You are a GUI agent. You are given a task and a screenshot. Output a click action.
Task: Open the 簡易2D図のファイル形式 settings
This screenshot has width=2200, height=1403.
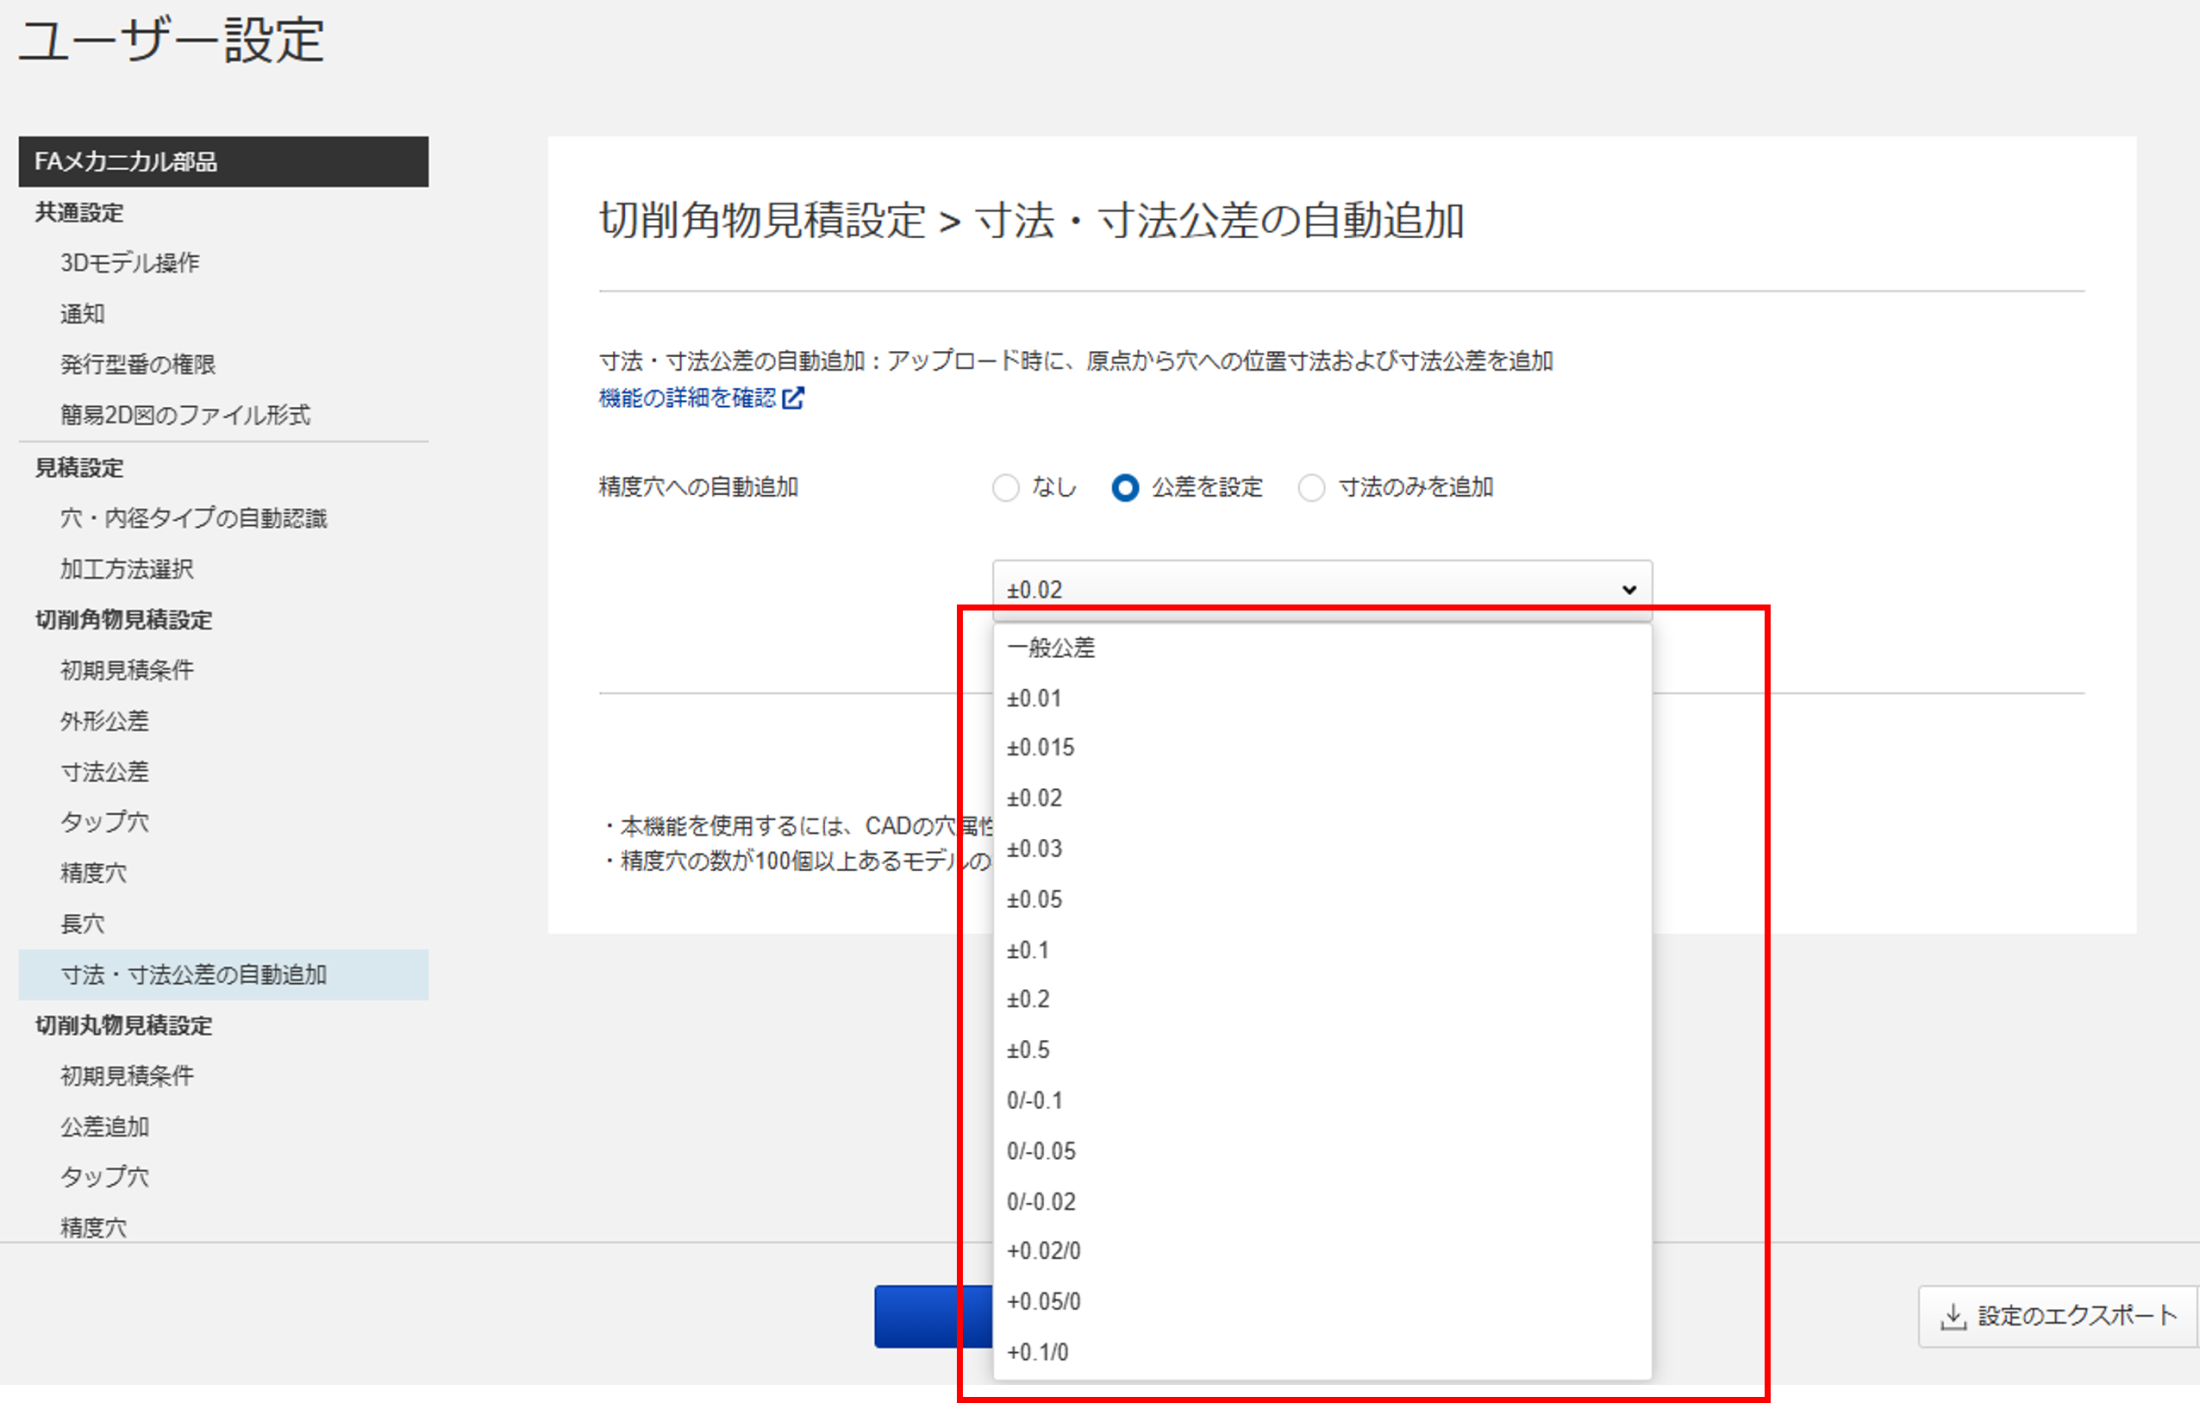pos(185,415)
